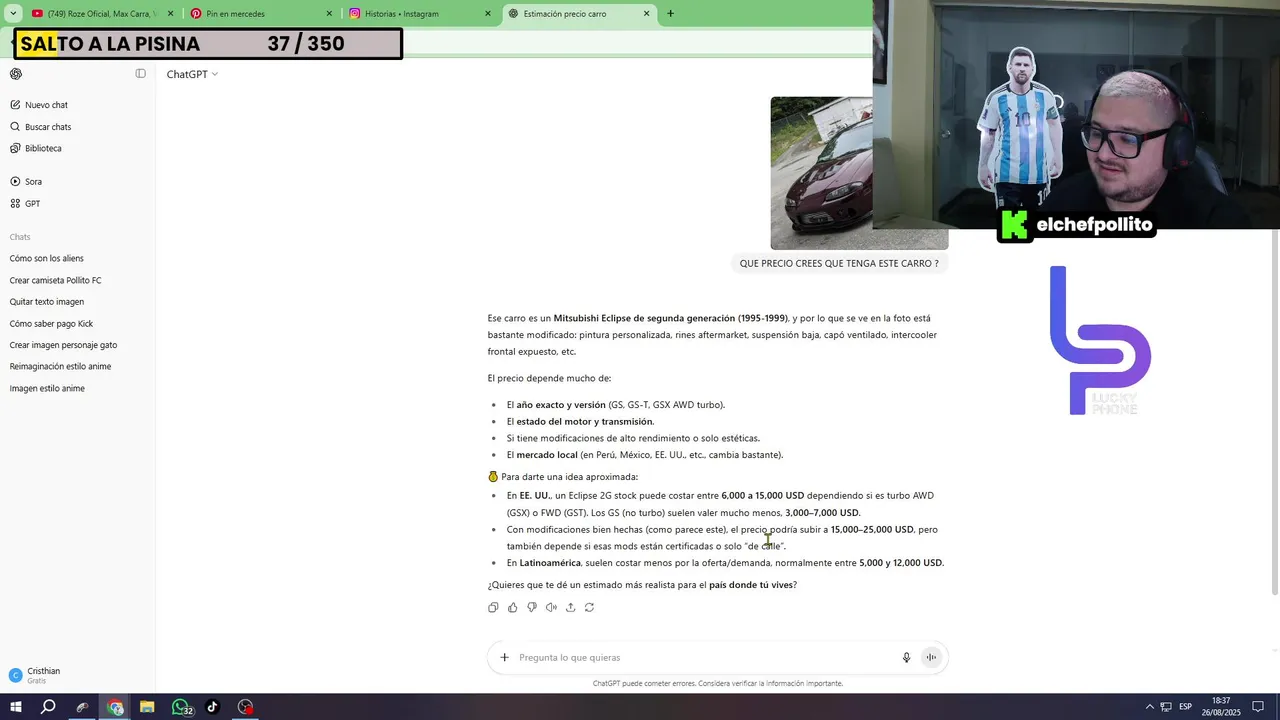
Task: Click the thumbs up icon under response
Action: 512,607
